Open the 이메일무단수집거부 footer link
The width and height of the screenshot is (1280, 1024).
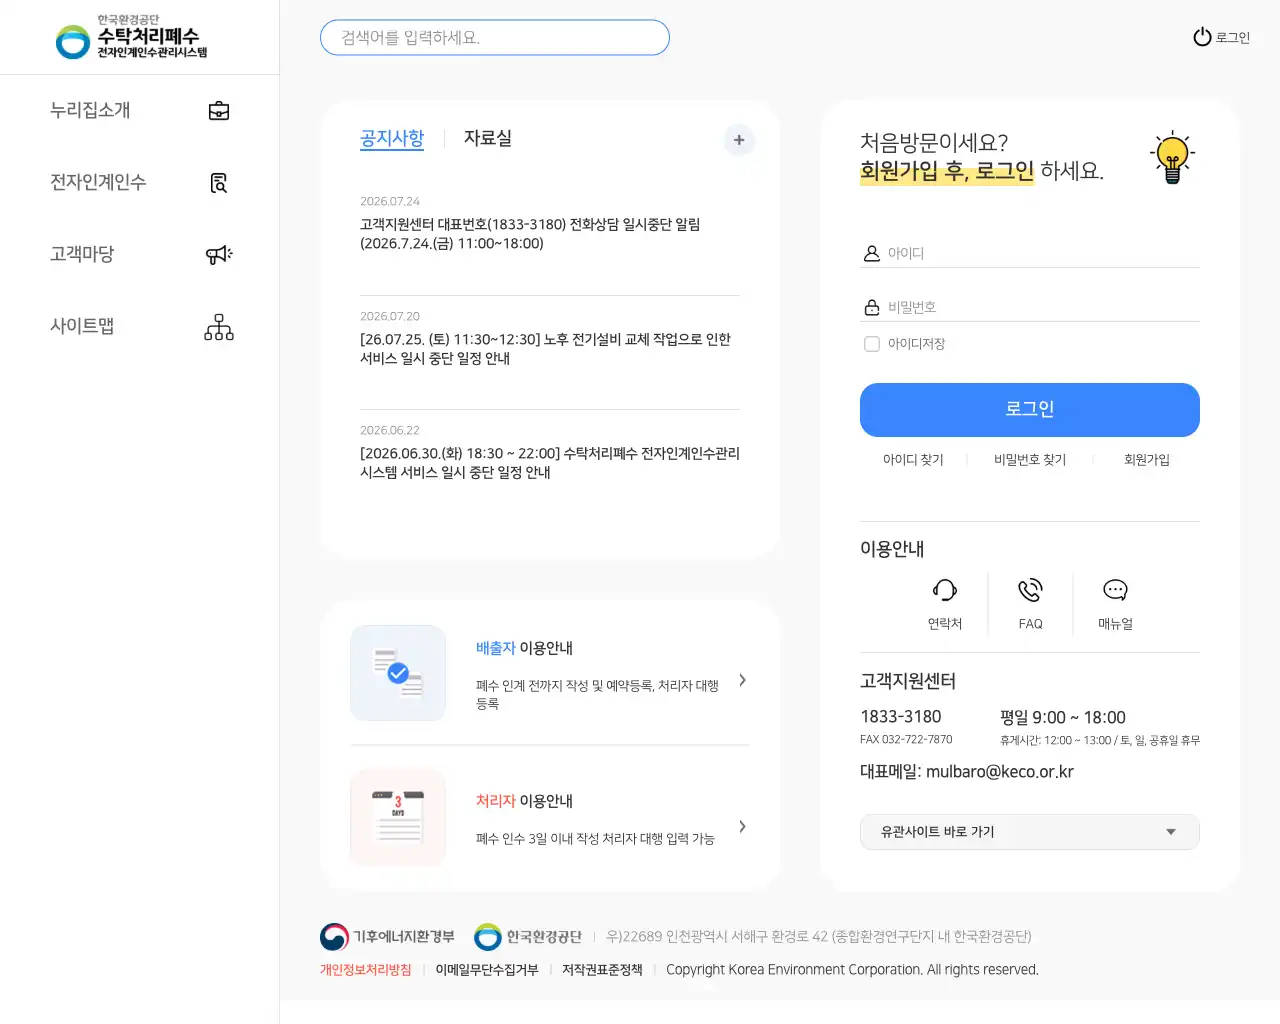pos(487,970)
